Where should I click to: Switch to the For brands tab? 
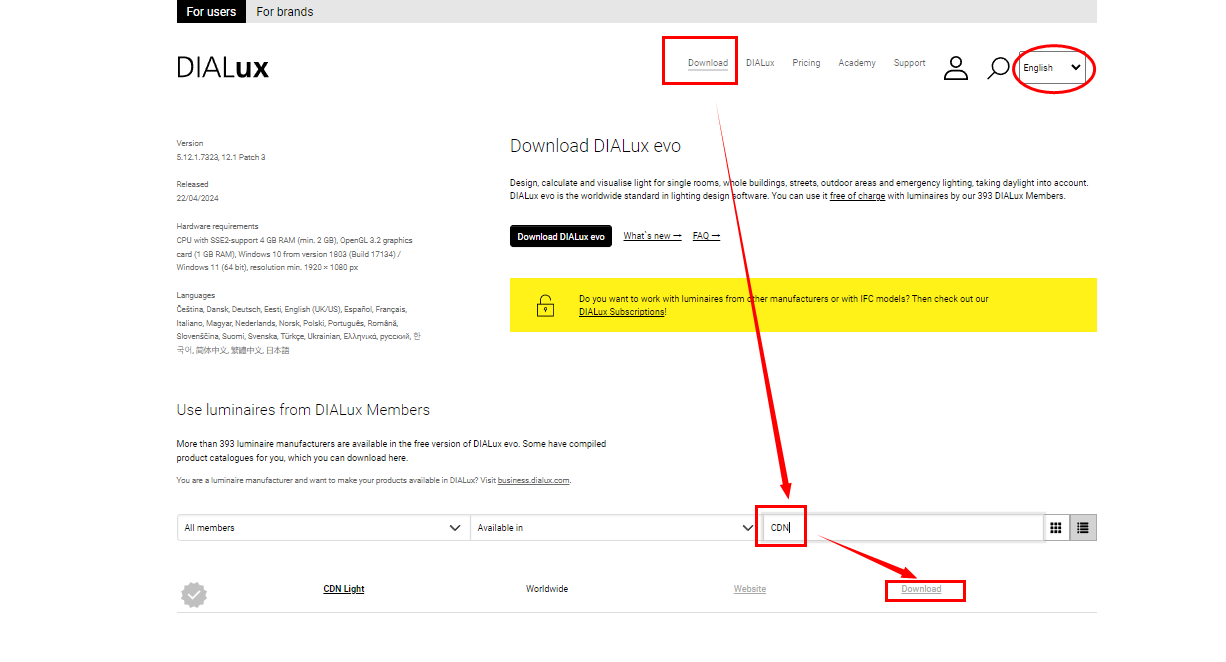pos(284,12)
